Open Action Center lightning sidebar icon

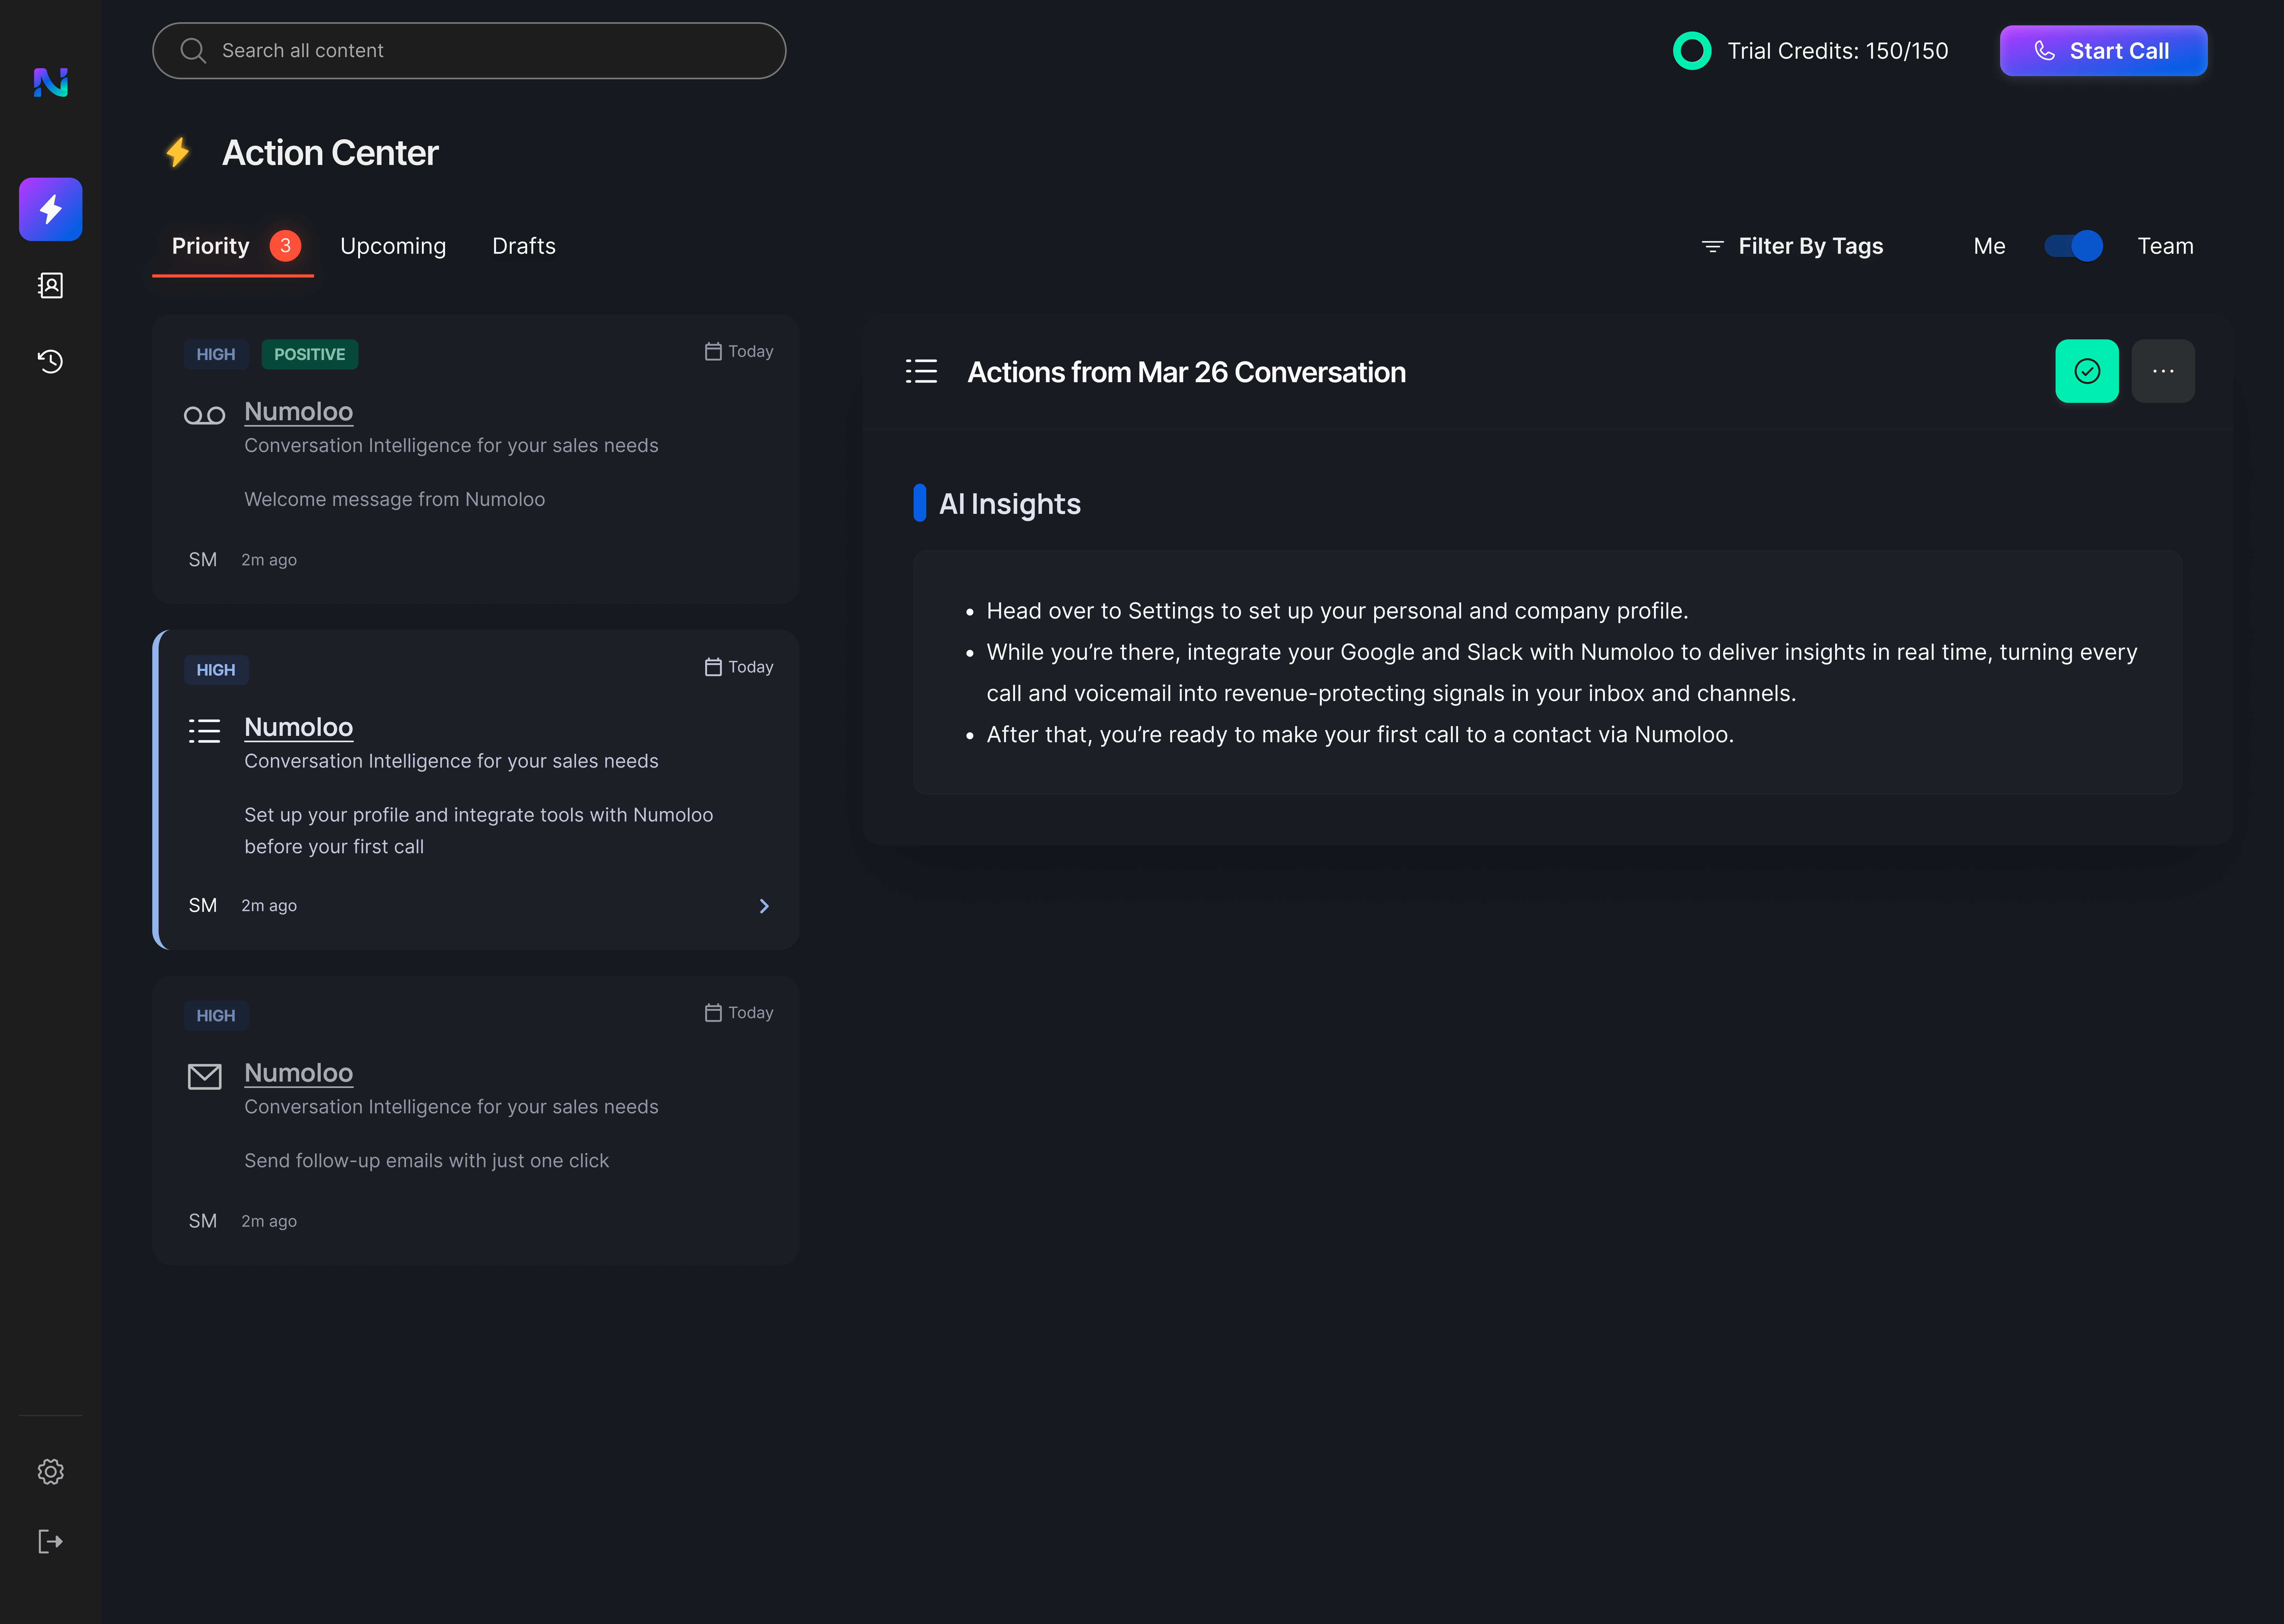[x=51, y=209]
